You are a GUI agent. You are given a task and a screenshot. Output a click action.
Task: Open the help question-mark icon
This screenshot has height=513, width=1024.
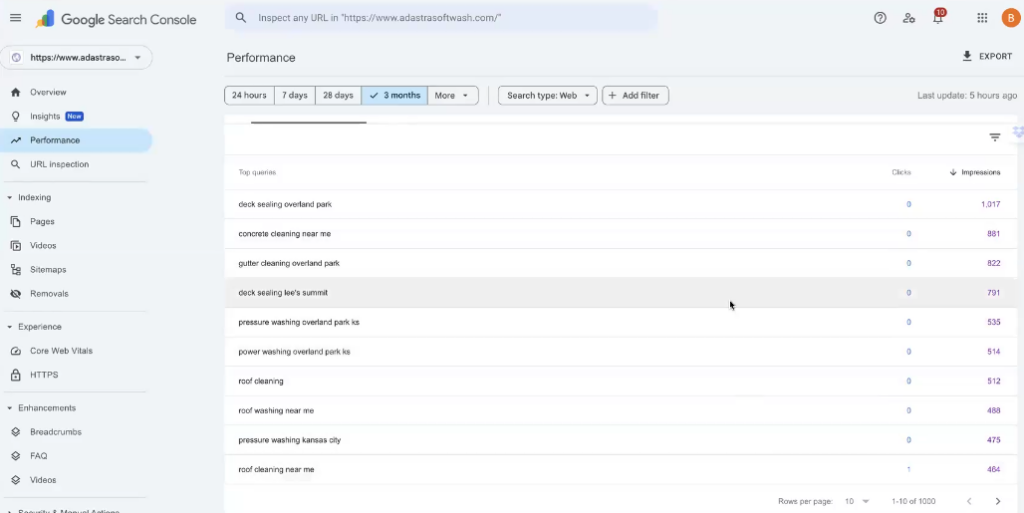pyautogui.click(x=880, y=18)
